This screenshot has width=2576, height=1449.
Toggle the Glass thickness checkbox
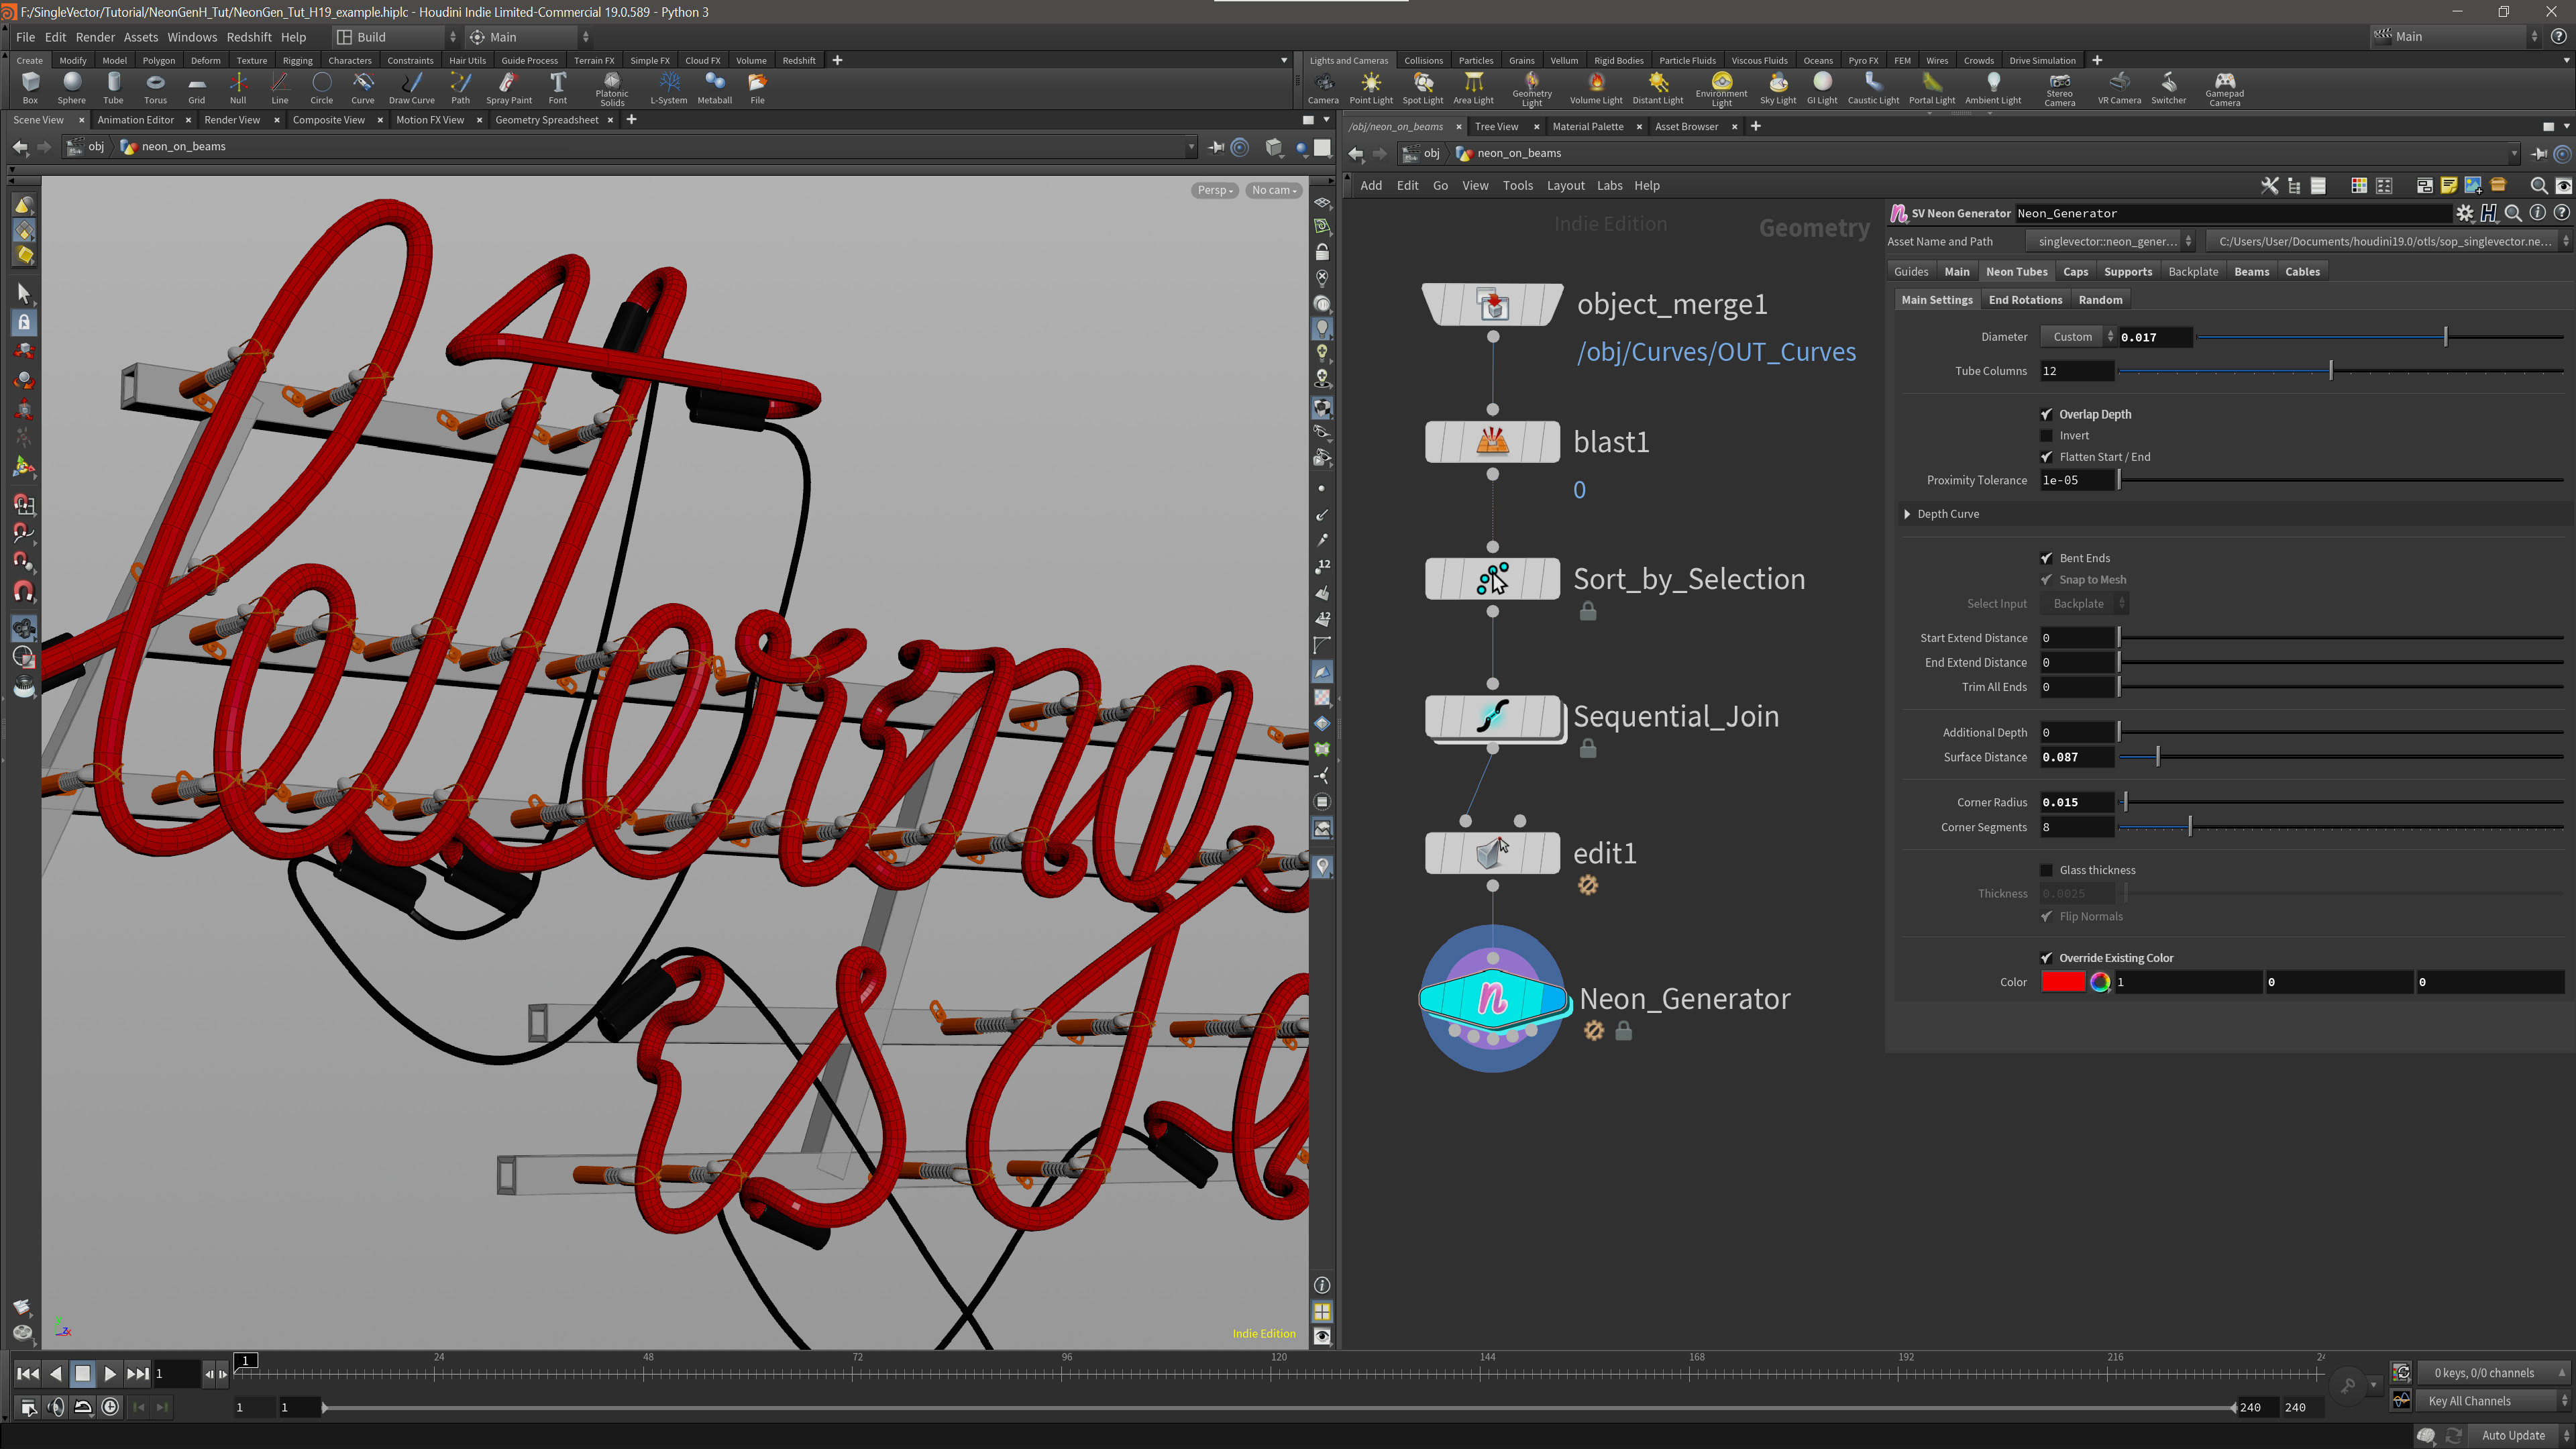(2046, 870)
